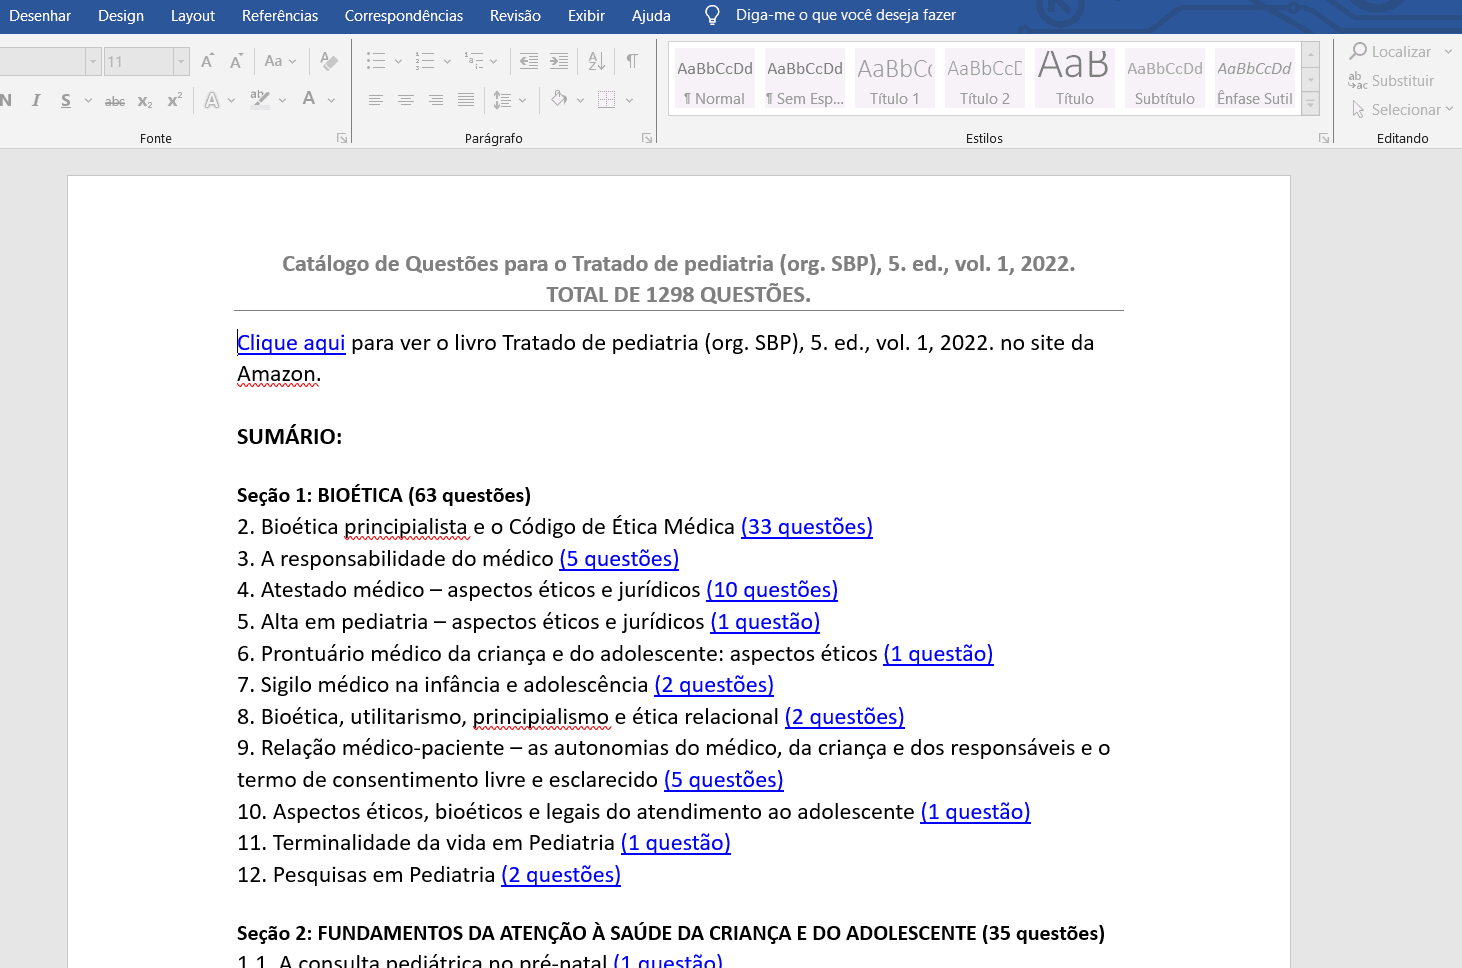Open the font name dropdown arrow
Viewport: 1462px width, 968px height.
93,62
